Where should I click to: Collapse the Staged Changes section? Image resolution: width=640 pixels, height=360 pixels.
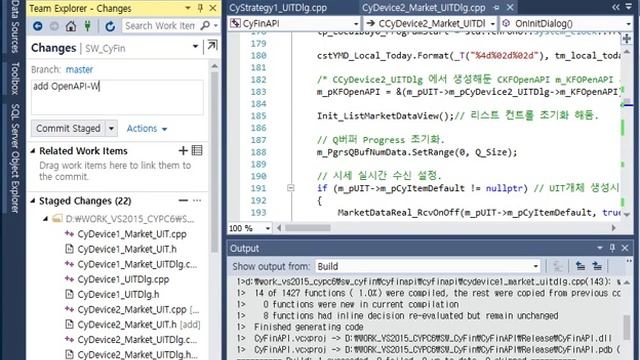tap(33, 201)
